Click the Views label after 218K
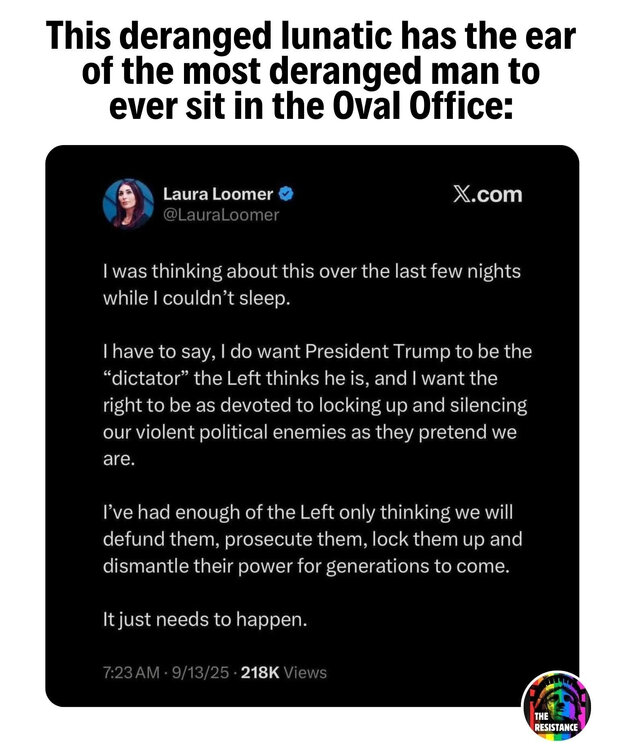The image size is (622, 750). tap(305, 672)
